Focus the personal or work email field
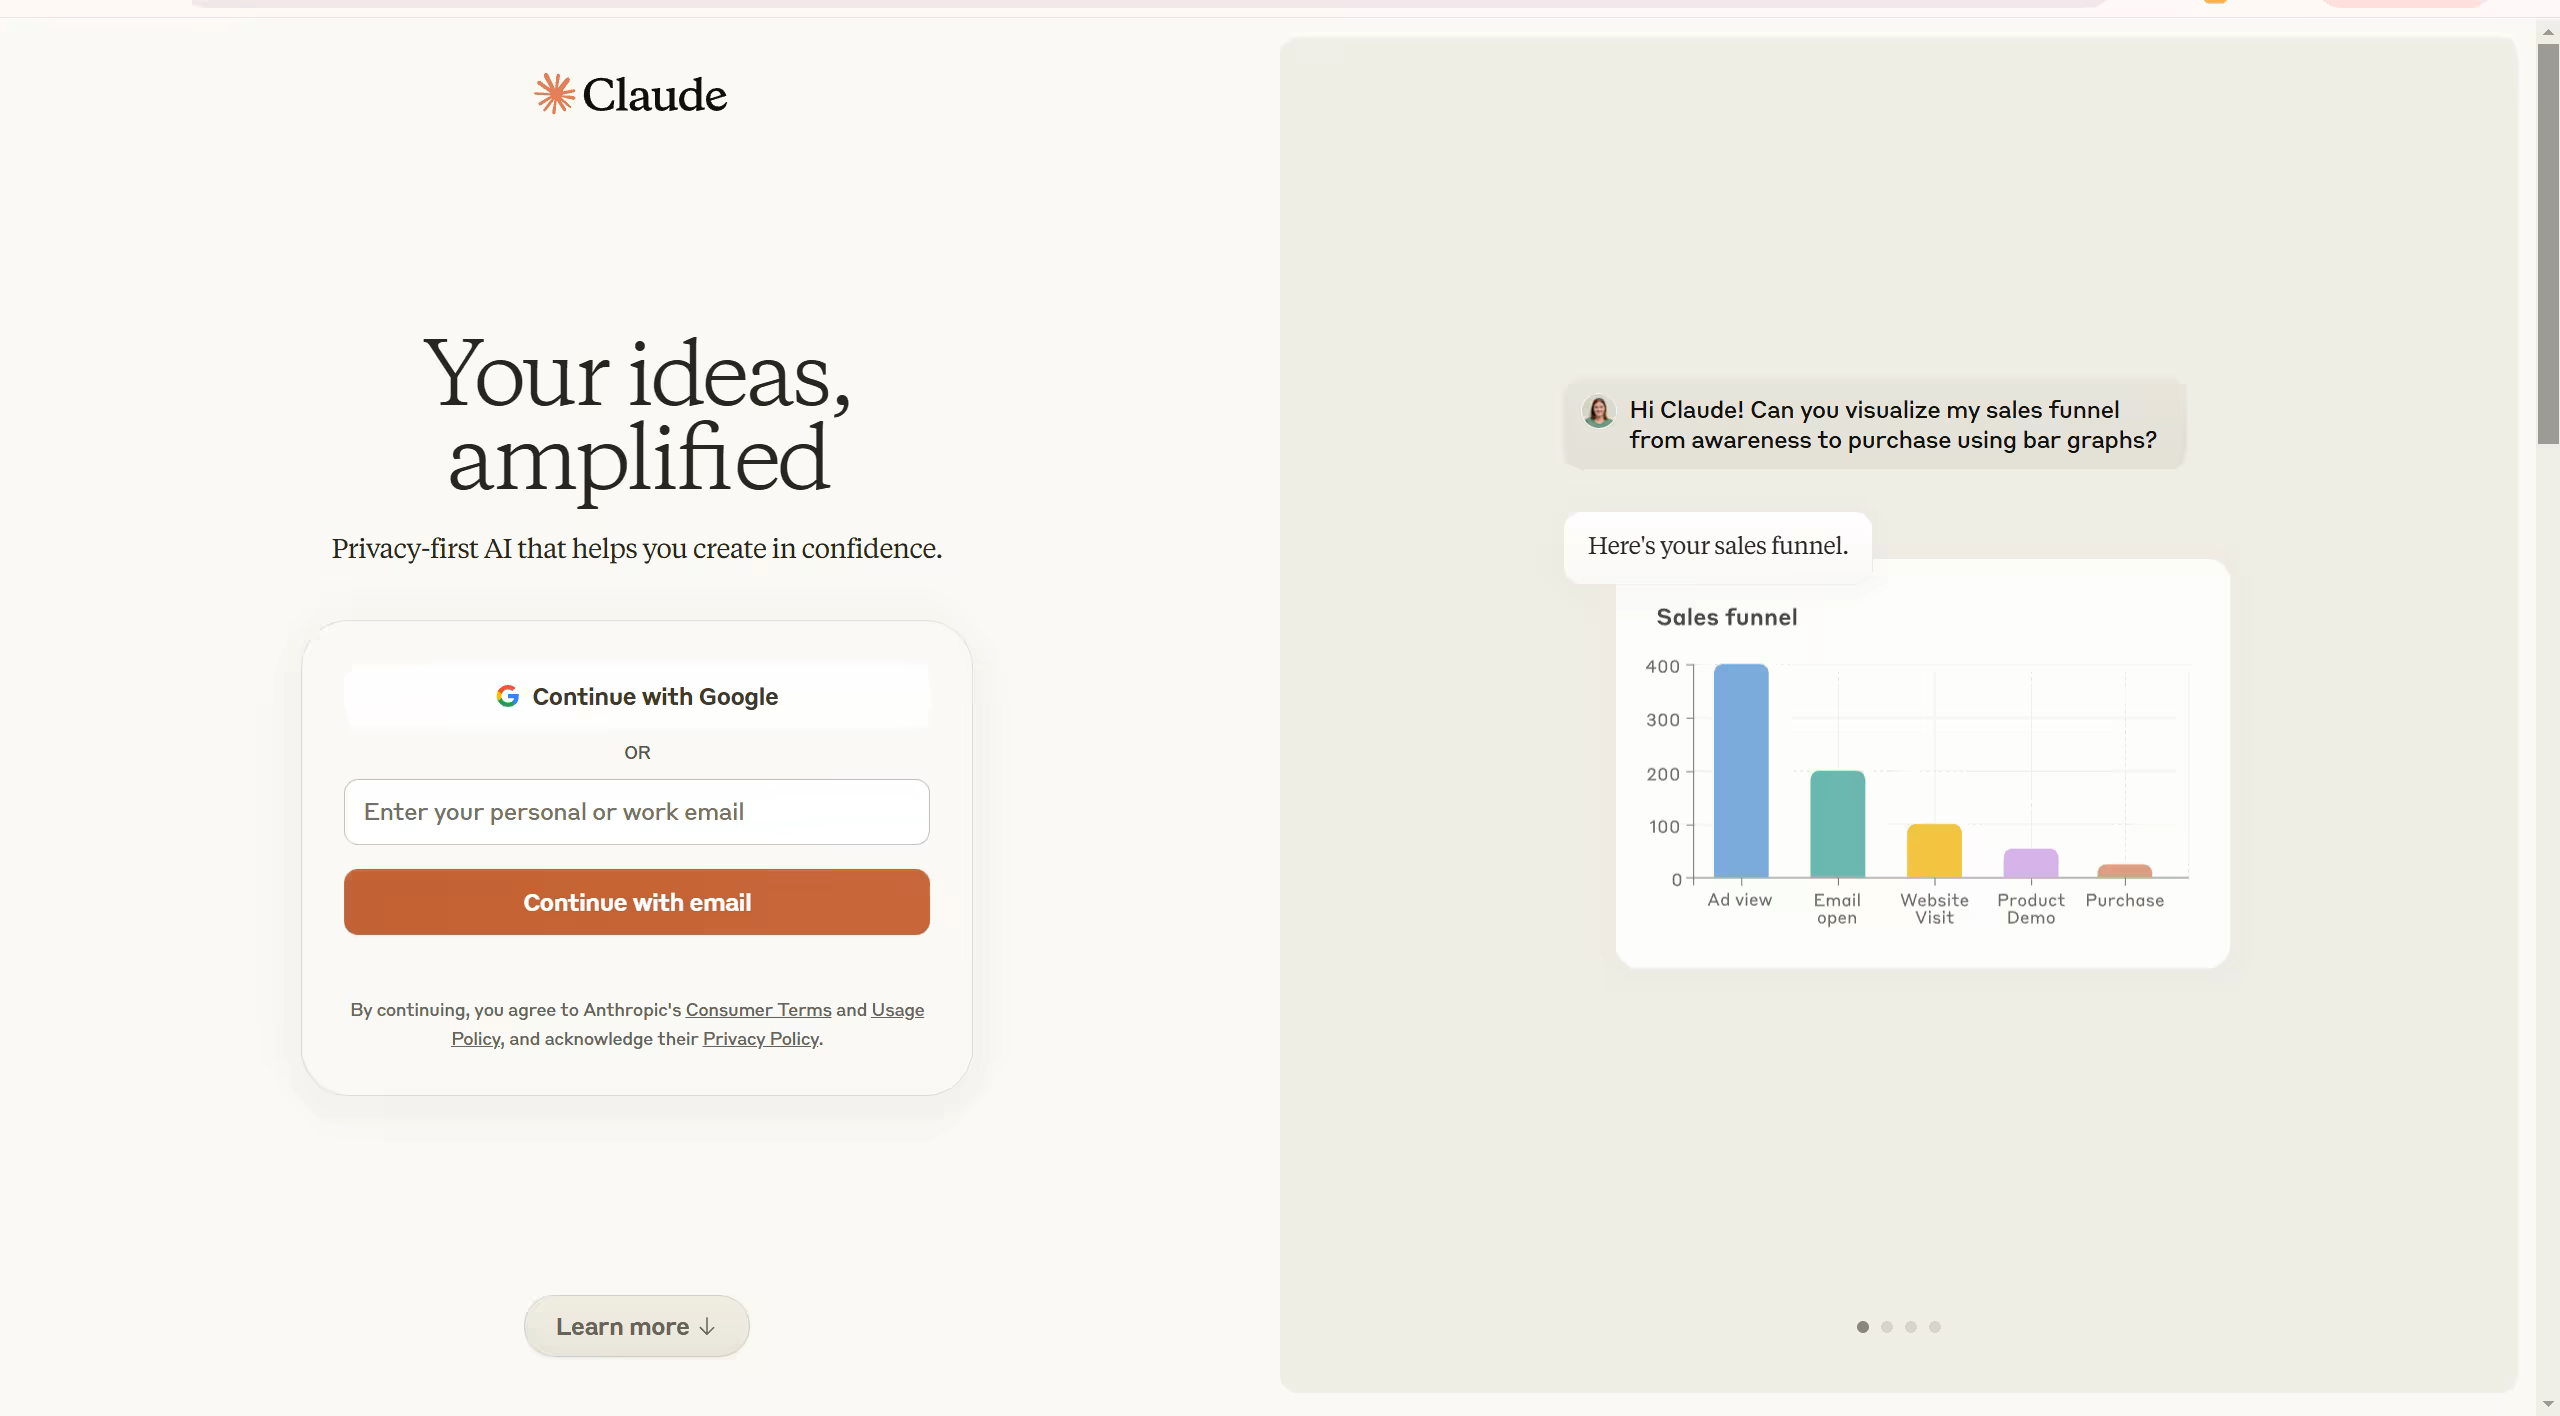 tap(636, 812)
